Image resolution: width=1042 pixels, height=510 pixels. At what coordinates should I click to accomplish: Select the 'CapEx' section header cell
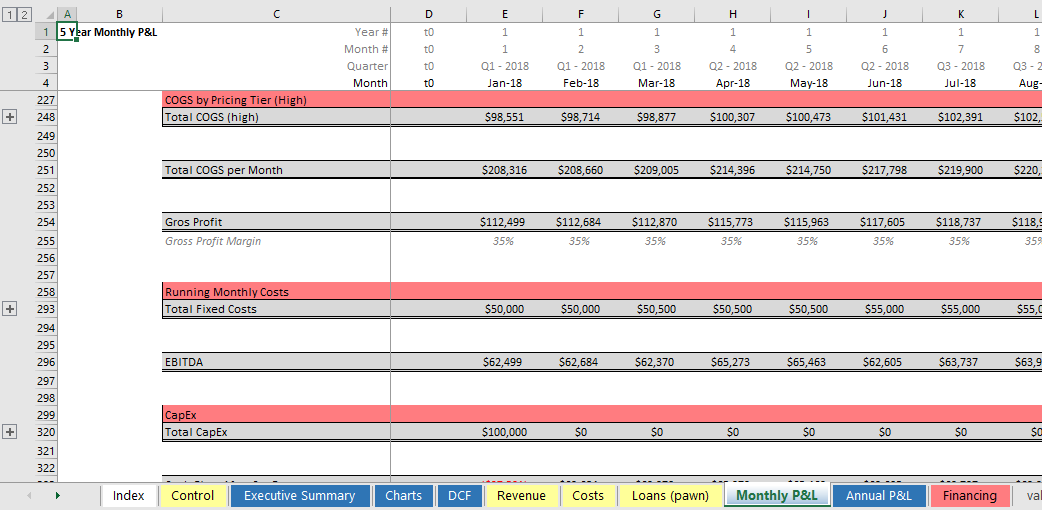[x=276, y=415]
